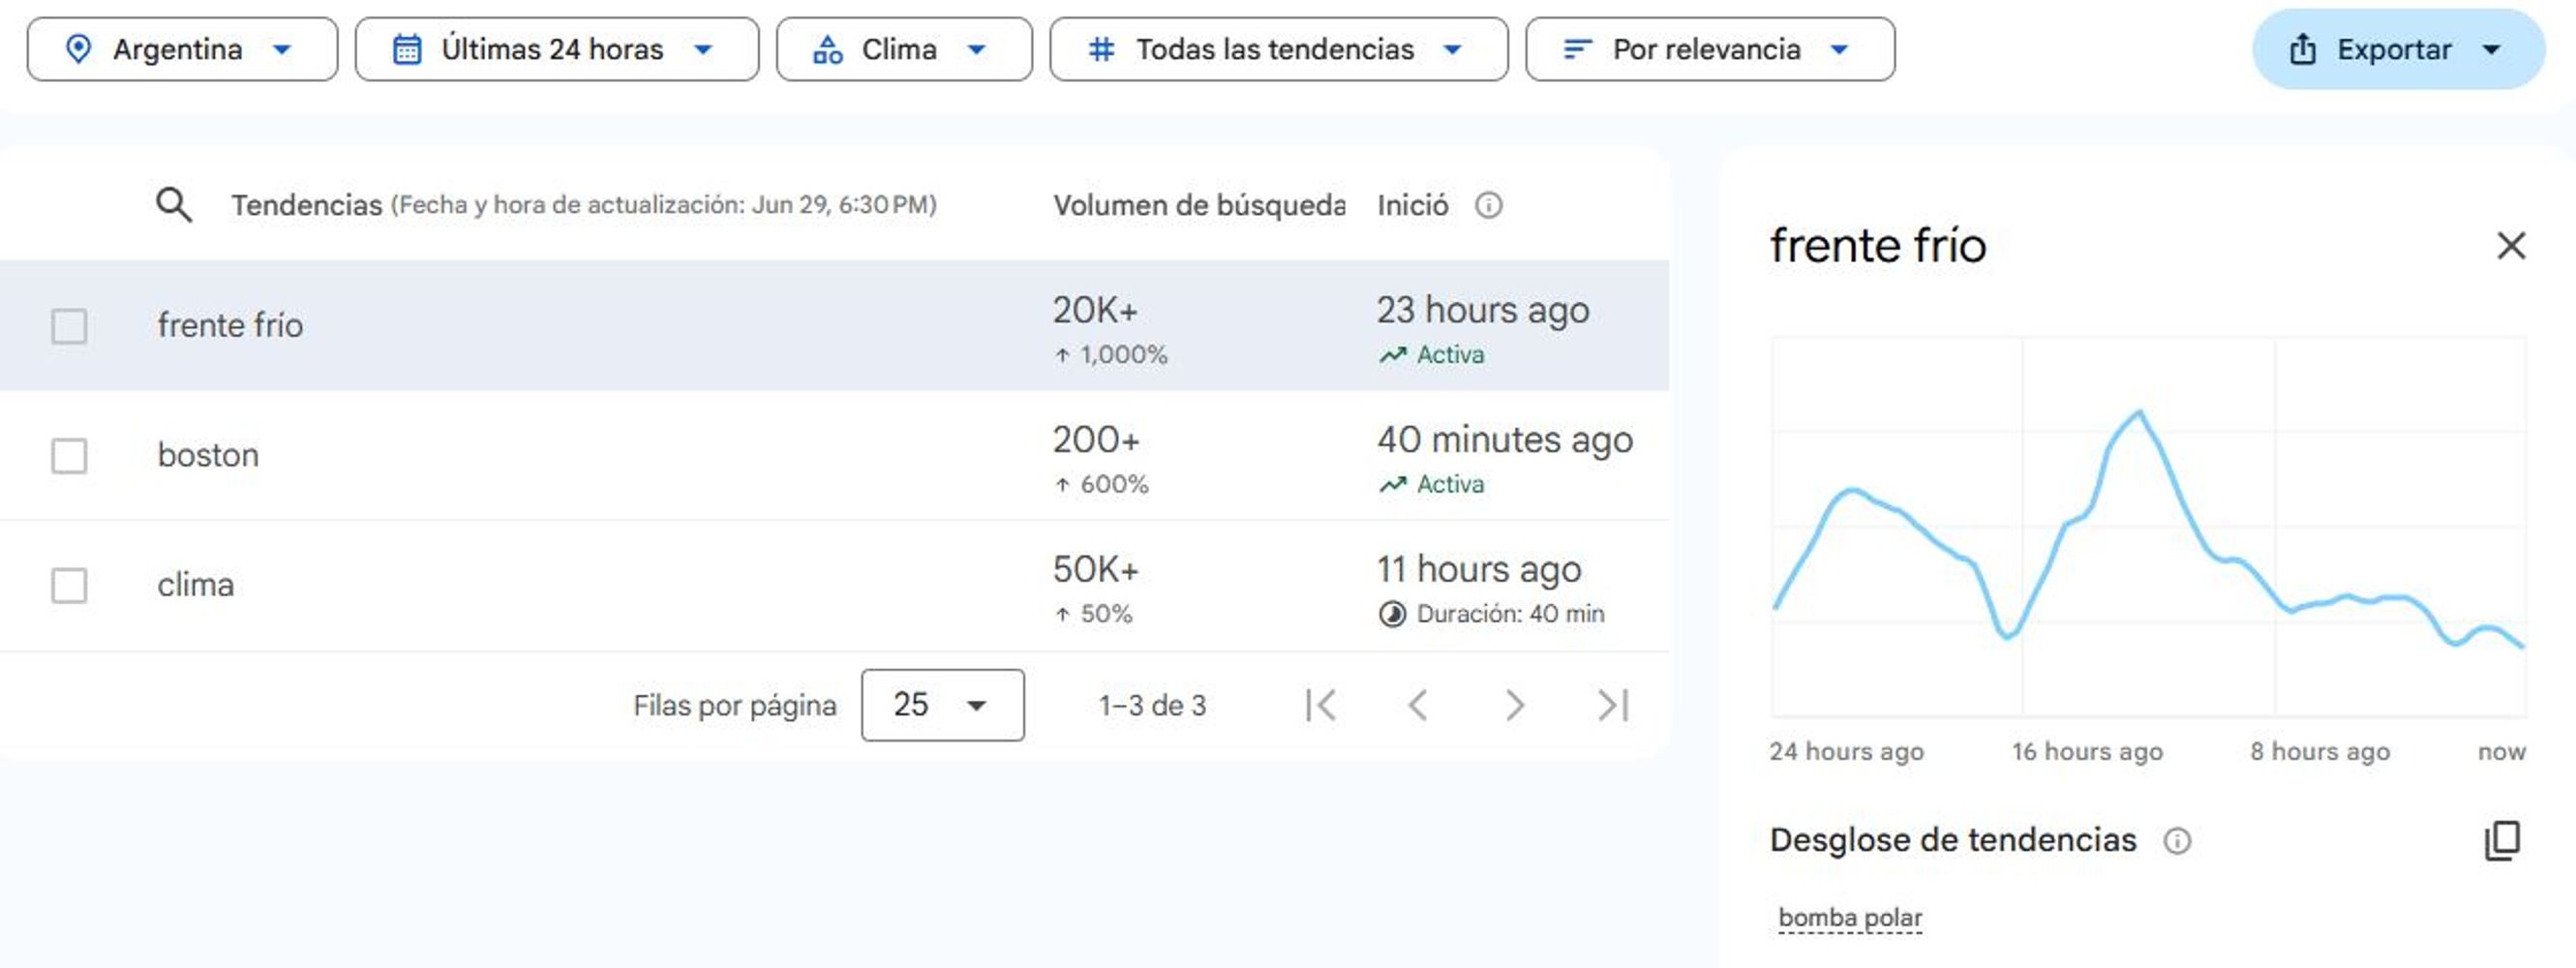Click the location pin icon in Argentina filter

(x=78, y=49)
